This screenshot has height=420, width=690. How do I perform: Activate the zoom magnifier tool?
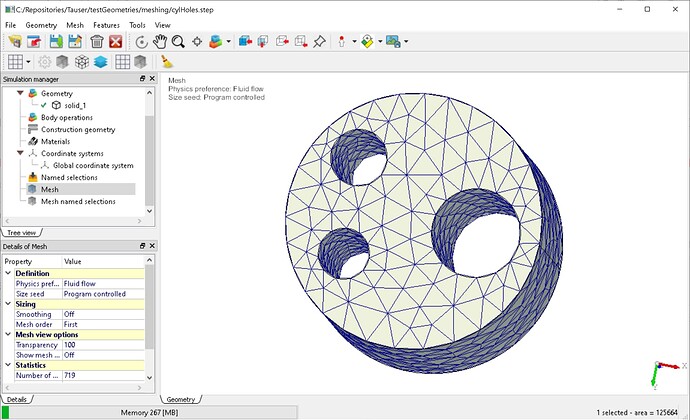tap(178, 42)
